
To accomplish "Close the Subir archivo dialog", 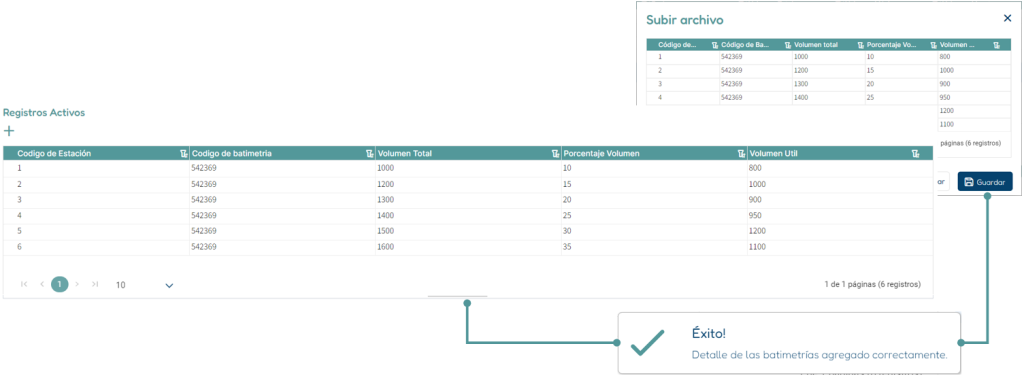I will tap(1007, 18).
